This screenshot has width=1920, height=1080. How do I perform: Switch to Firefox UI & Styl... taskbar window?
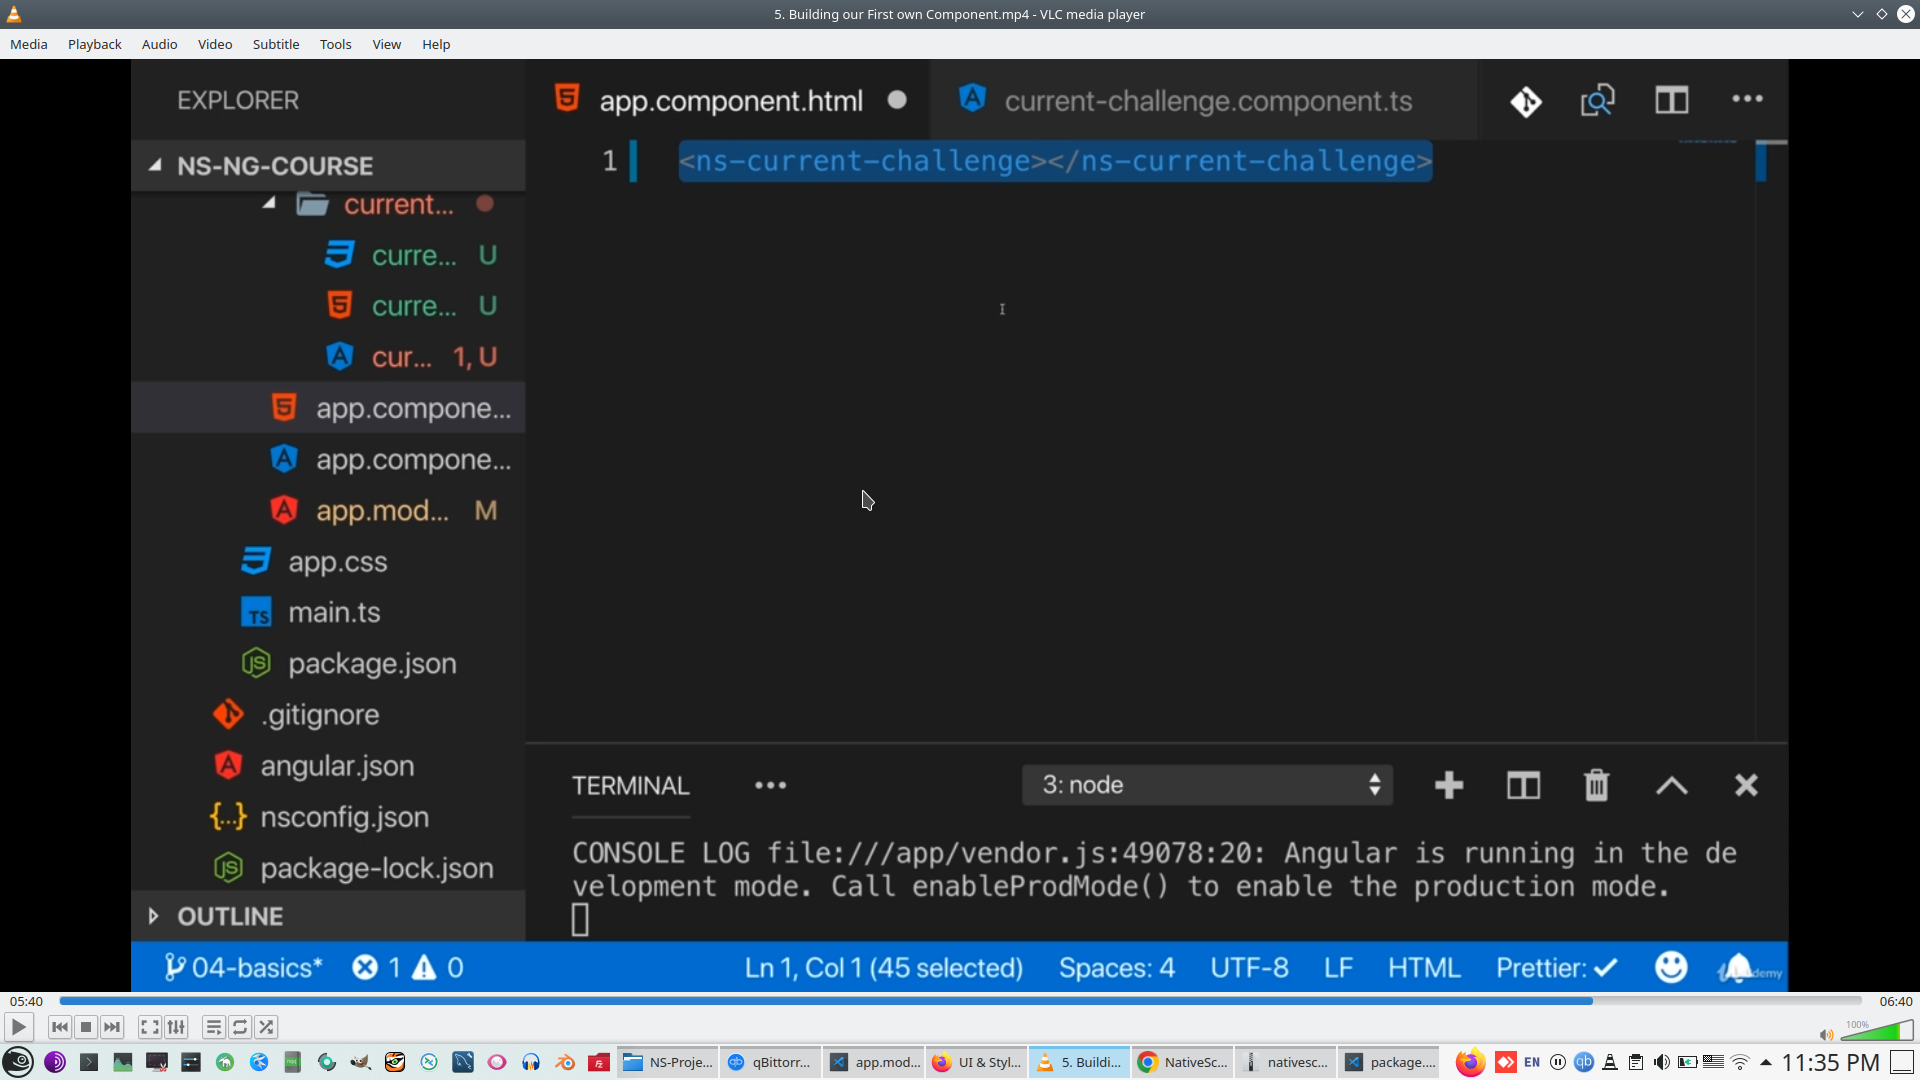(x=976, y=1062)
